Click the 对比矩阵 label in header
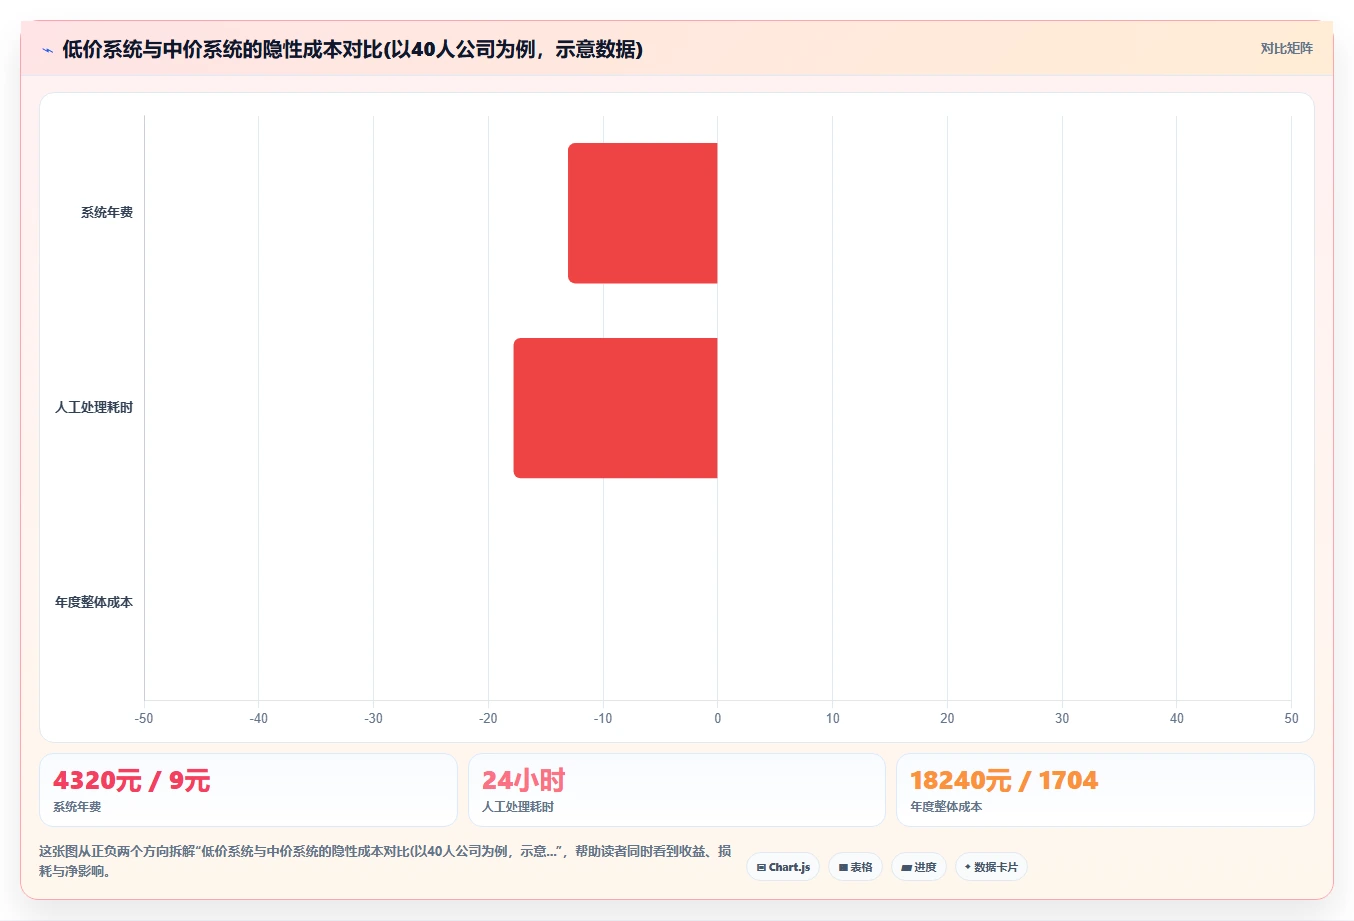 tap(1286, 48)
